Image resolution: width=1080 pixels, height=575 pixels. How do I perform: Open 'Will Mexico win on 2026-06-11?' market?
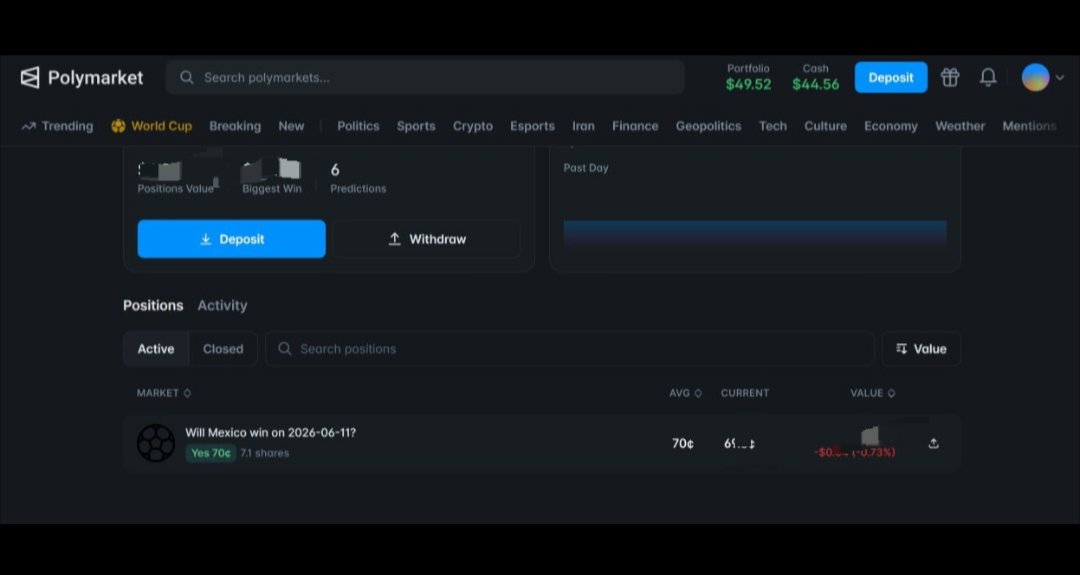271,432
